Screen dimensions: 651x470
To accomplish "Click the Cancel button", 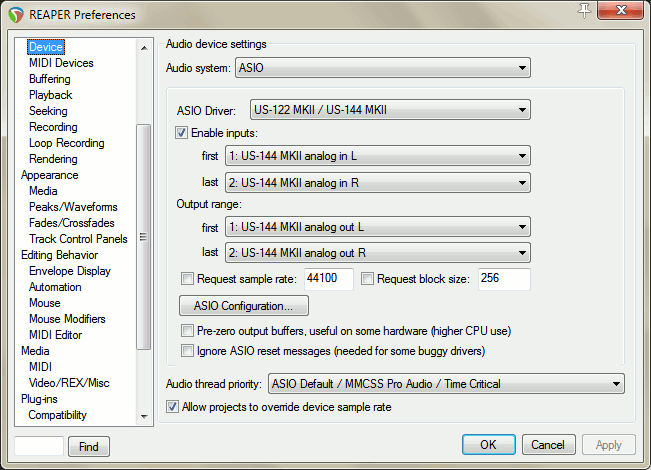I will [x=548, y=445].
